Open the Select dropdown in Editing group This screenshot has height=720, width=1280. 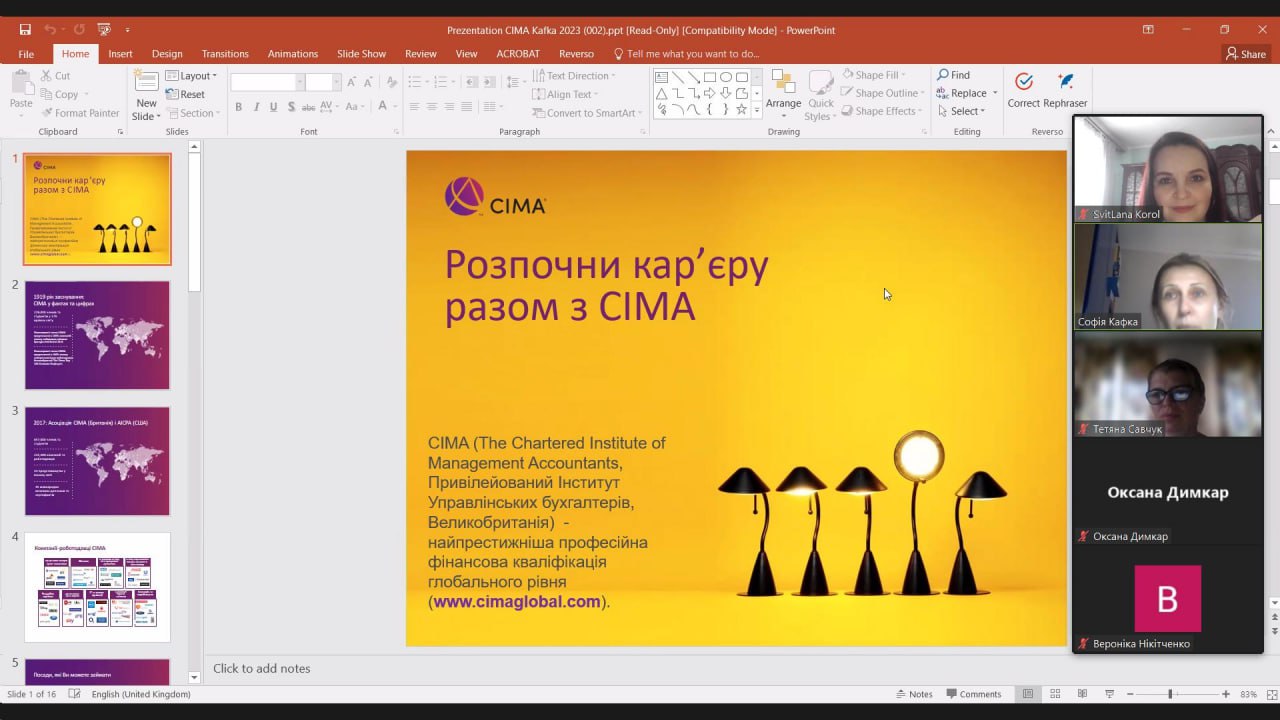960,111
